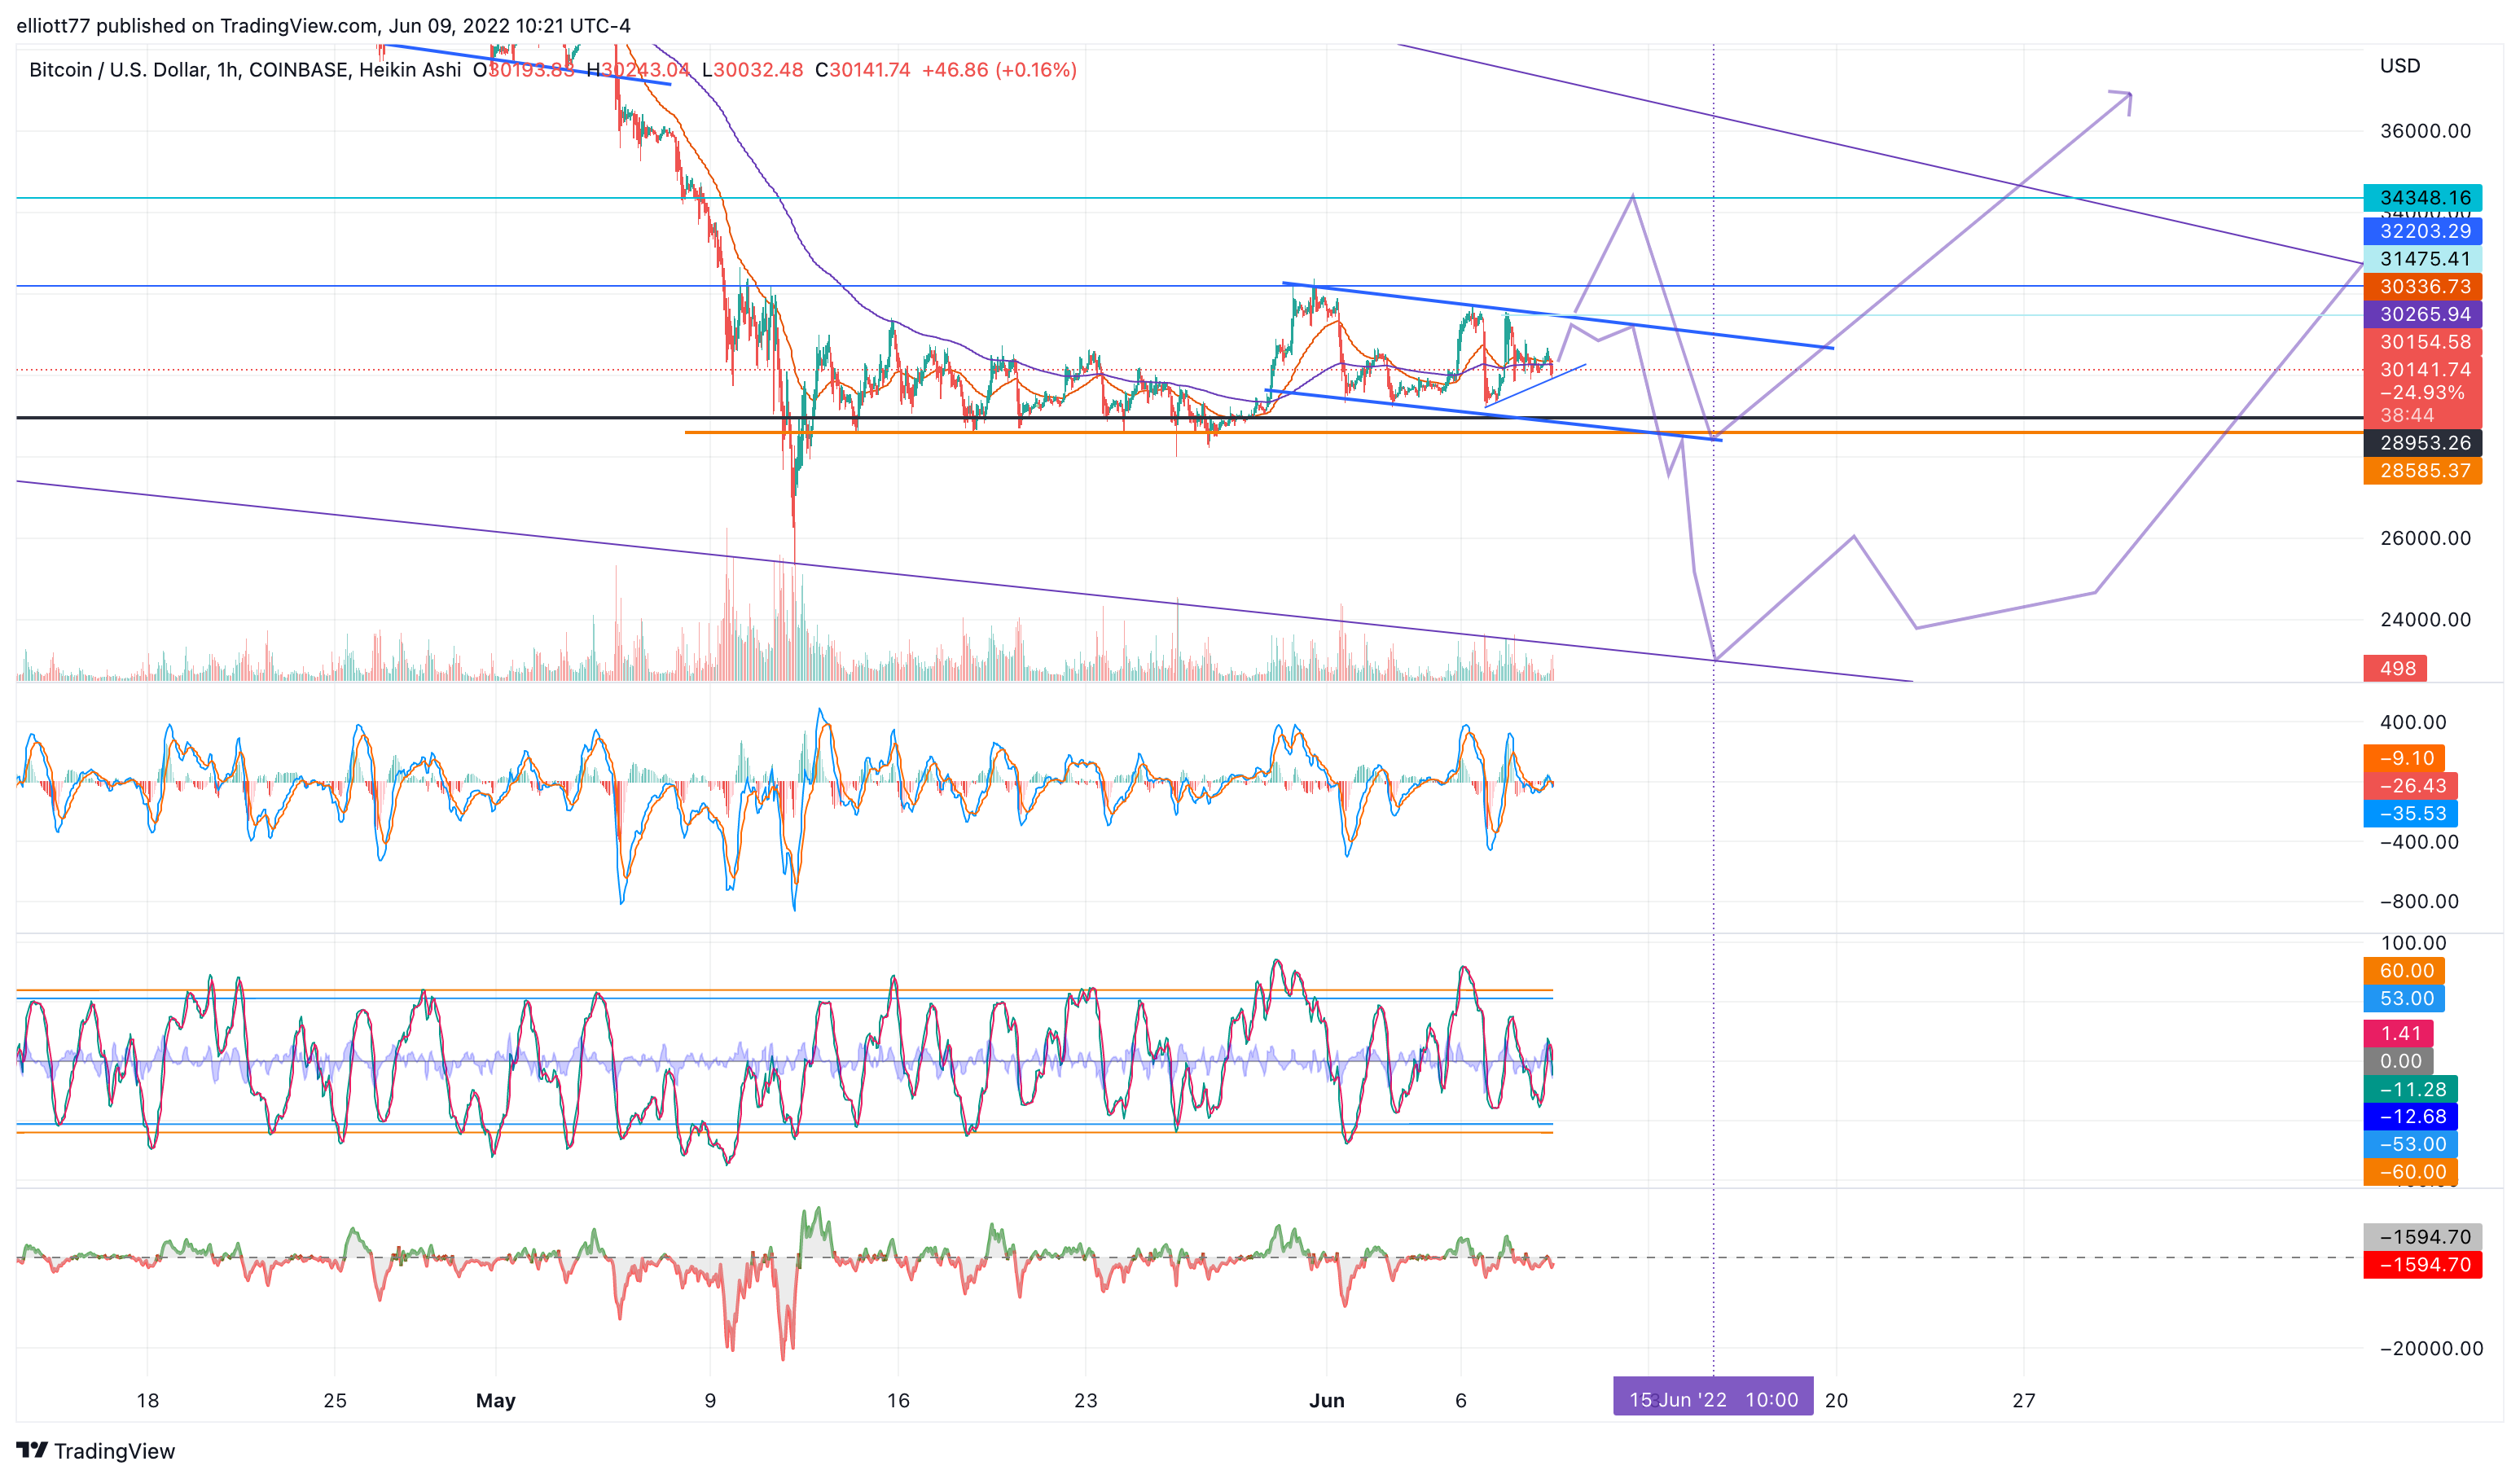This screenshot has width=2520, height=1479.
Task: Click the 400.00 indicator axis value
Action: pyautogui.click(x=2413, y=722)
